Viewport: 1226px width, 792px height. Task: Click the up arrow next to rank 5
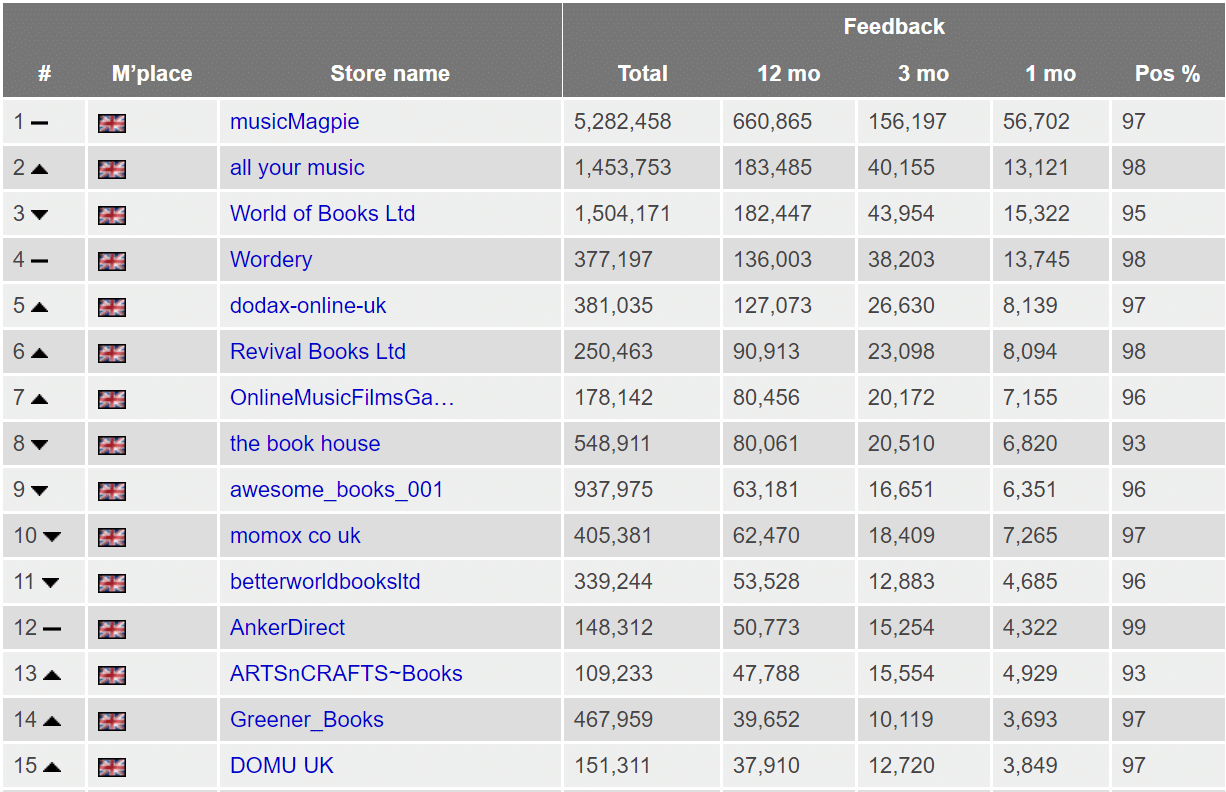point(39,307)
